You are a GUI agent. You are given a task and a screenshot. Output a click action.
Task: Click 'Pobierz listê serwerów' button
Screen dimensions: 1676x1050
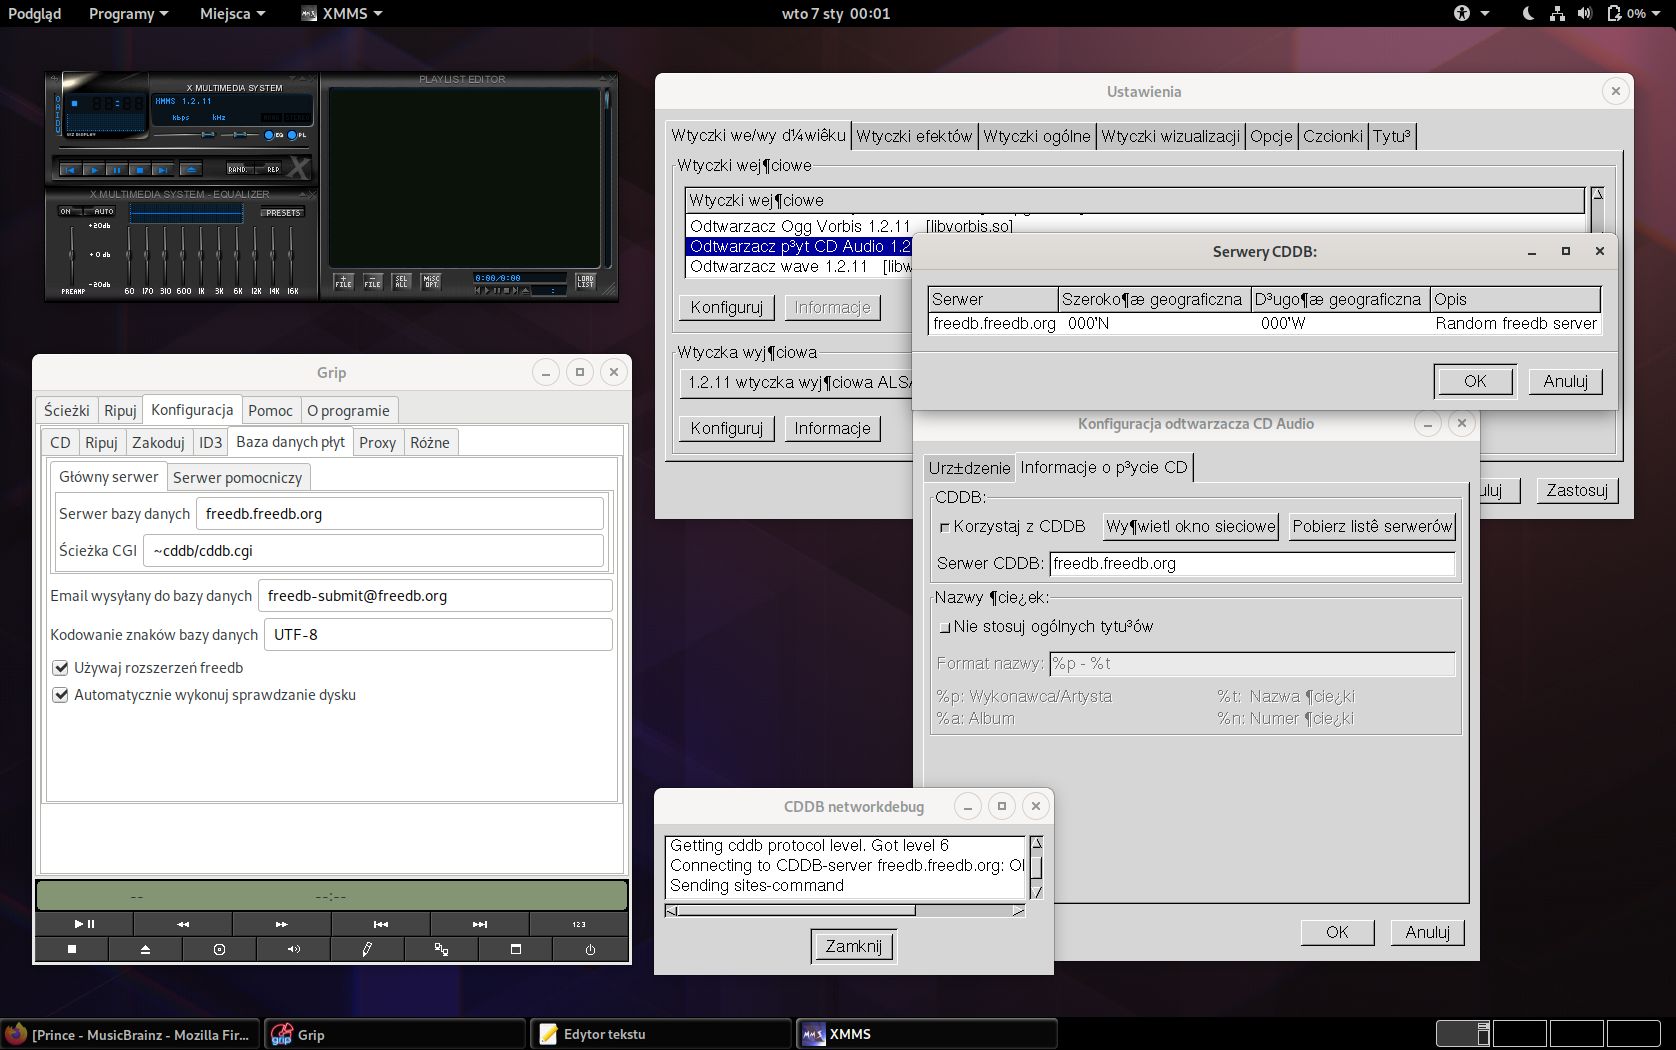click(1371, 527)
